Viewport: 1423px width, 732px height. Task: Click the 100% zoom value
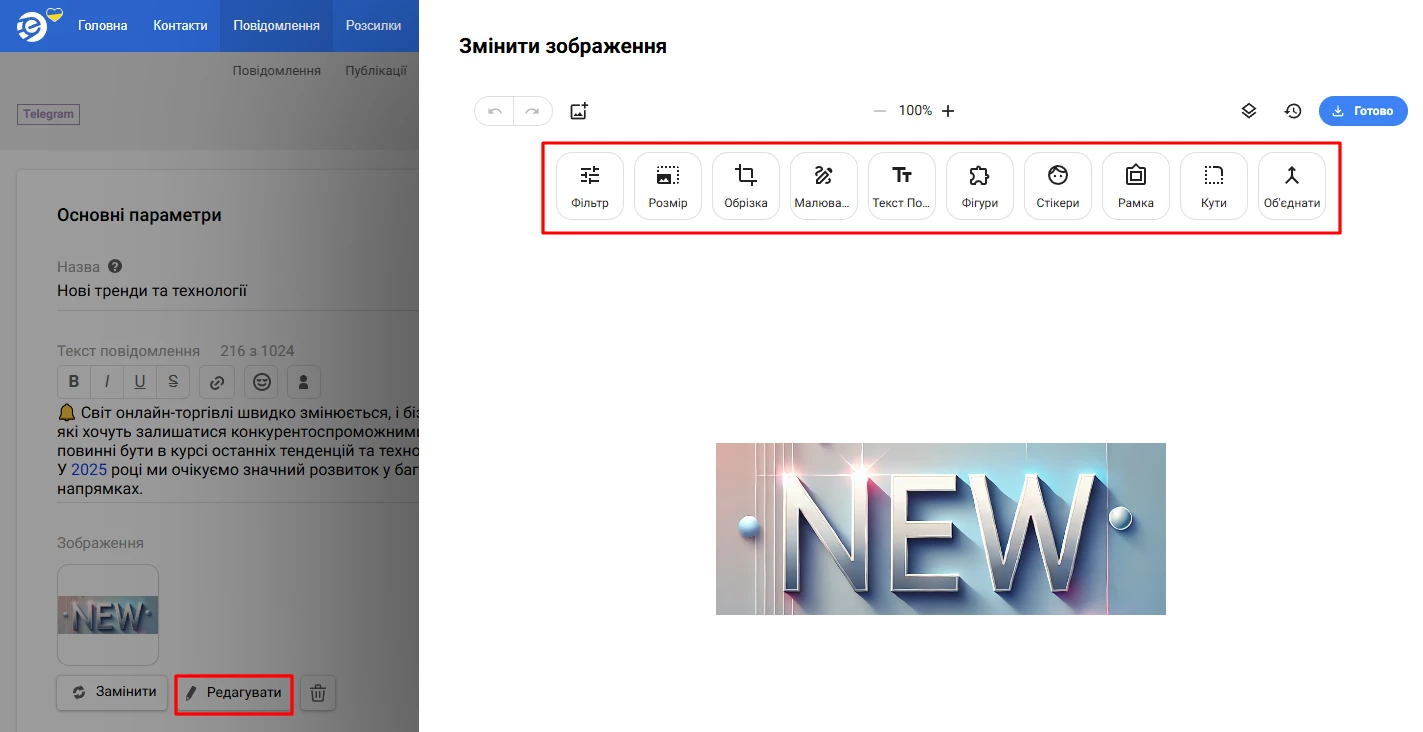[915, 111]
